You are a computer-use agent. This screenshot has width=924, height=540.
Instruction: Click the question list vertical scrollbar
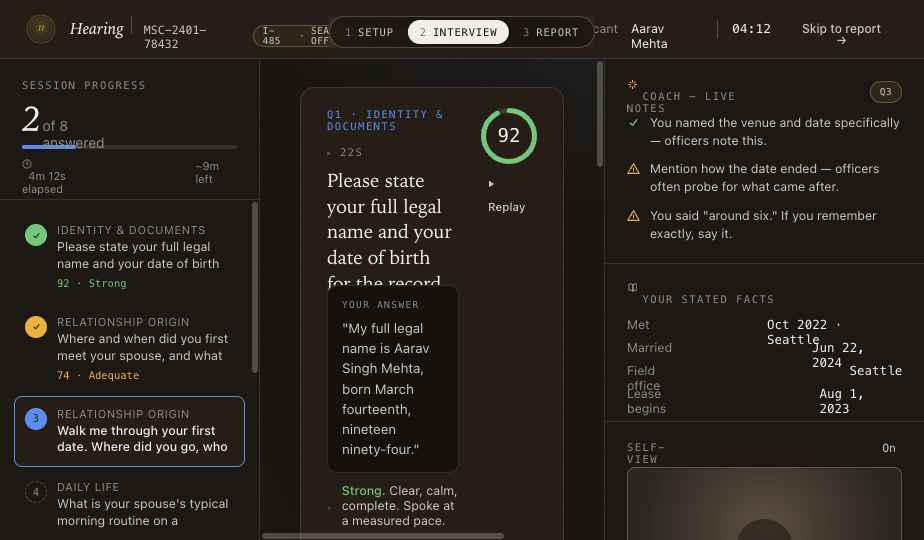tap(255, 287)
